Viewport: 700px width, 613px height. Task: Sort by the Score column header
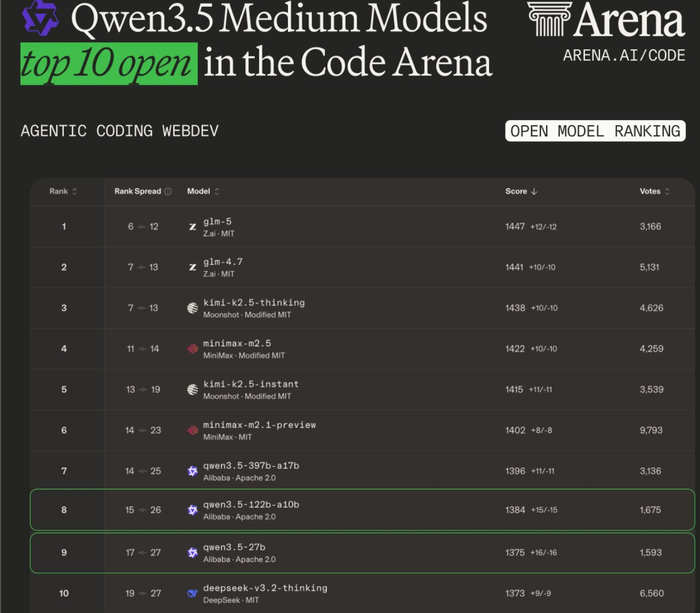pyautogui.click(x=520, y=191)
